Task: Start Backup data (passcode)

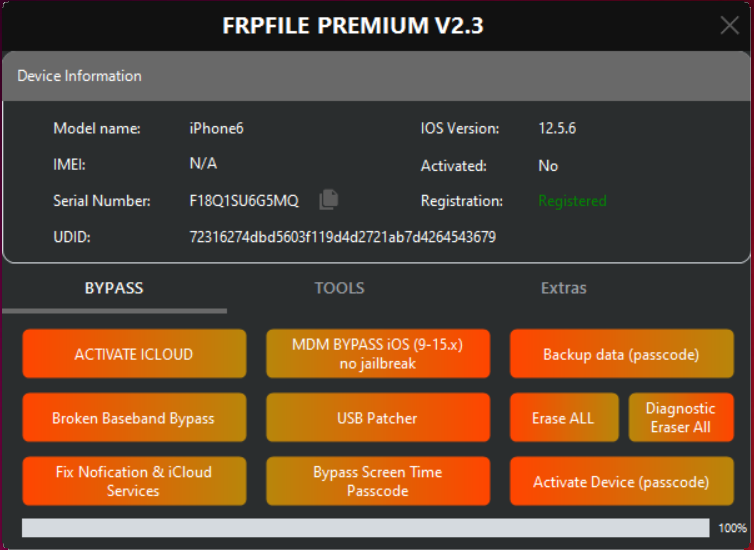Action: [x=621, y=354]
